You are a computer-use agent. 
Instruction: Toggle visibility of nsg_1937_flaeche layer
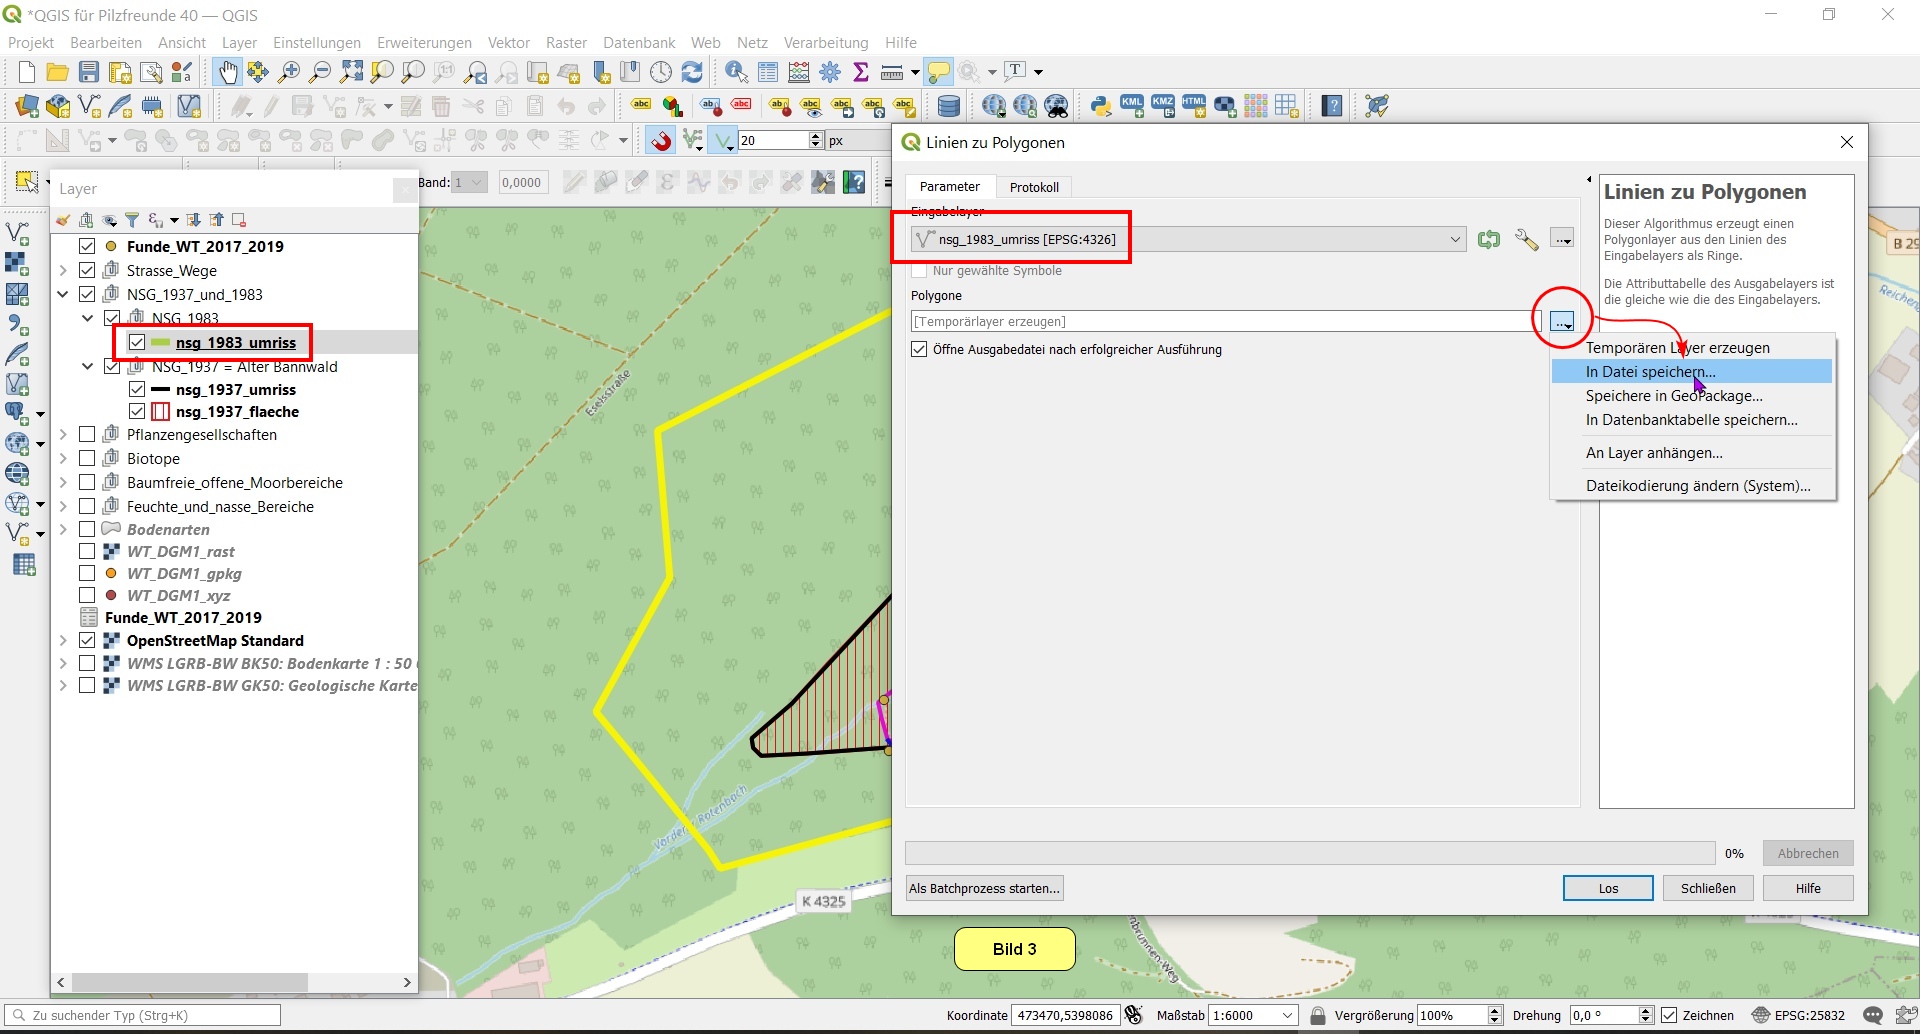[137, 412]
